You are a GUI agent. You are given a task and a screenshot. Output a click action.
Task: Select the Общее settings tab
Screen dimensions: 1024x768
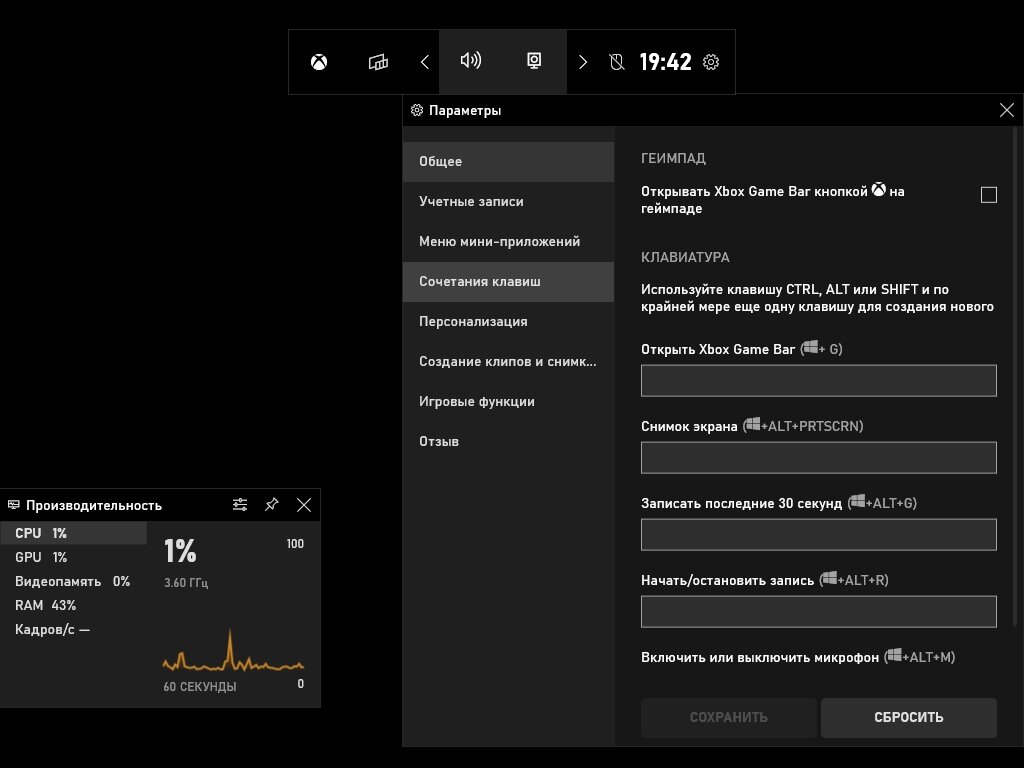tap(508, 161)
